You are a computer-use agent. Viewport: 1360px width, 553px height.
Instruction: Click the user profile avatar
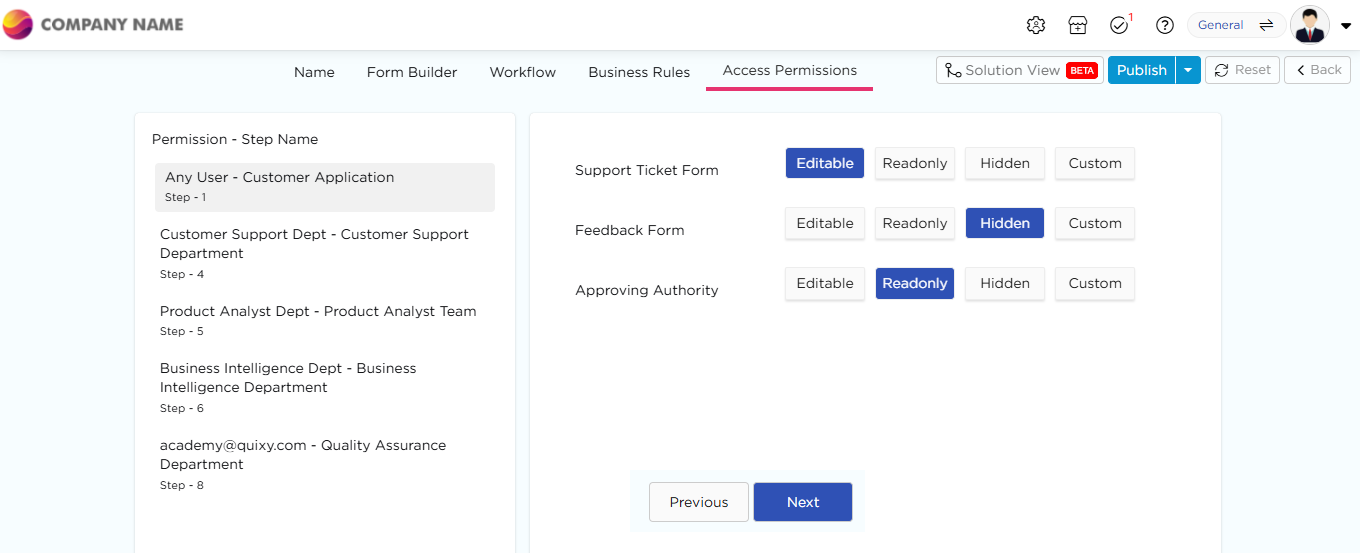click(1309, 25)
